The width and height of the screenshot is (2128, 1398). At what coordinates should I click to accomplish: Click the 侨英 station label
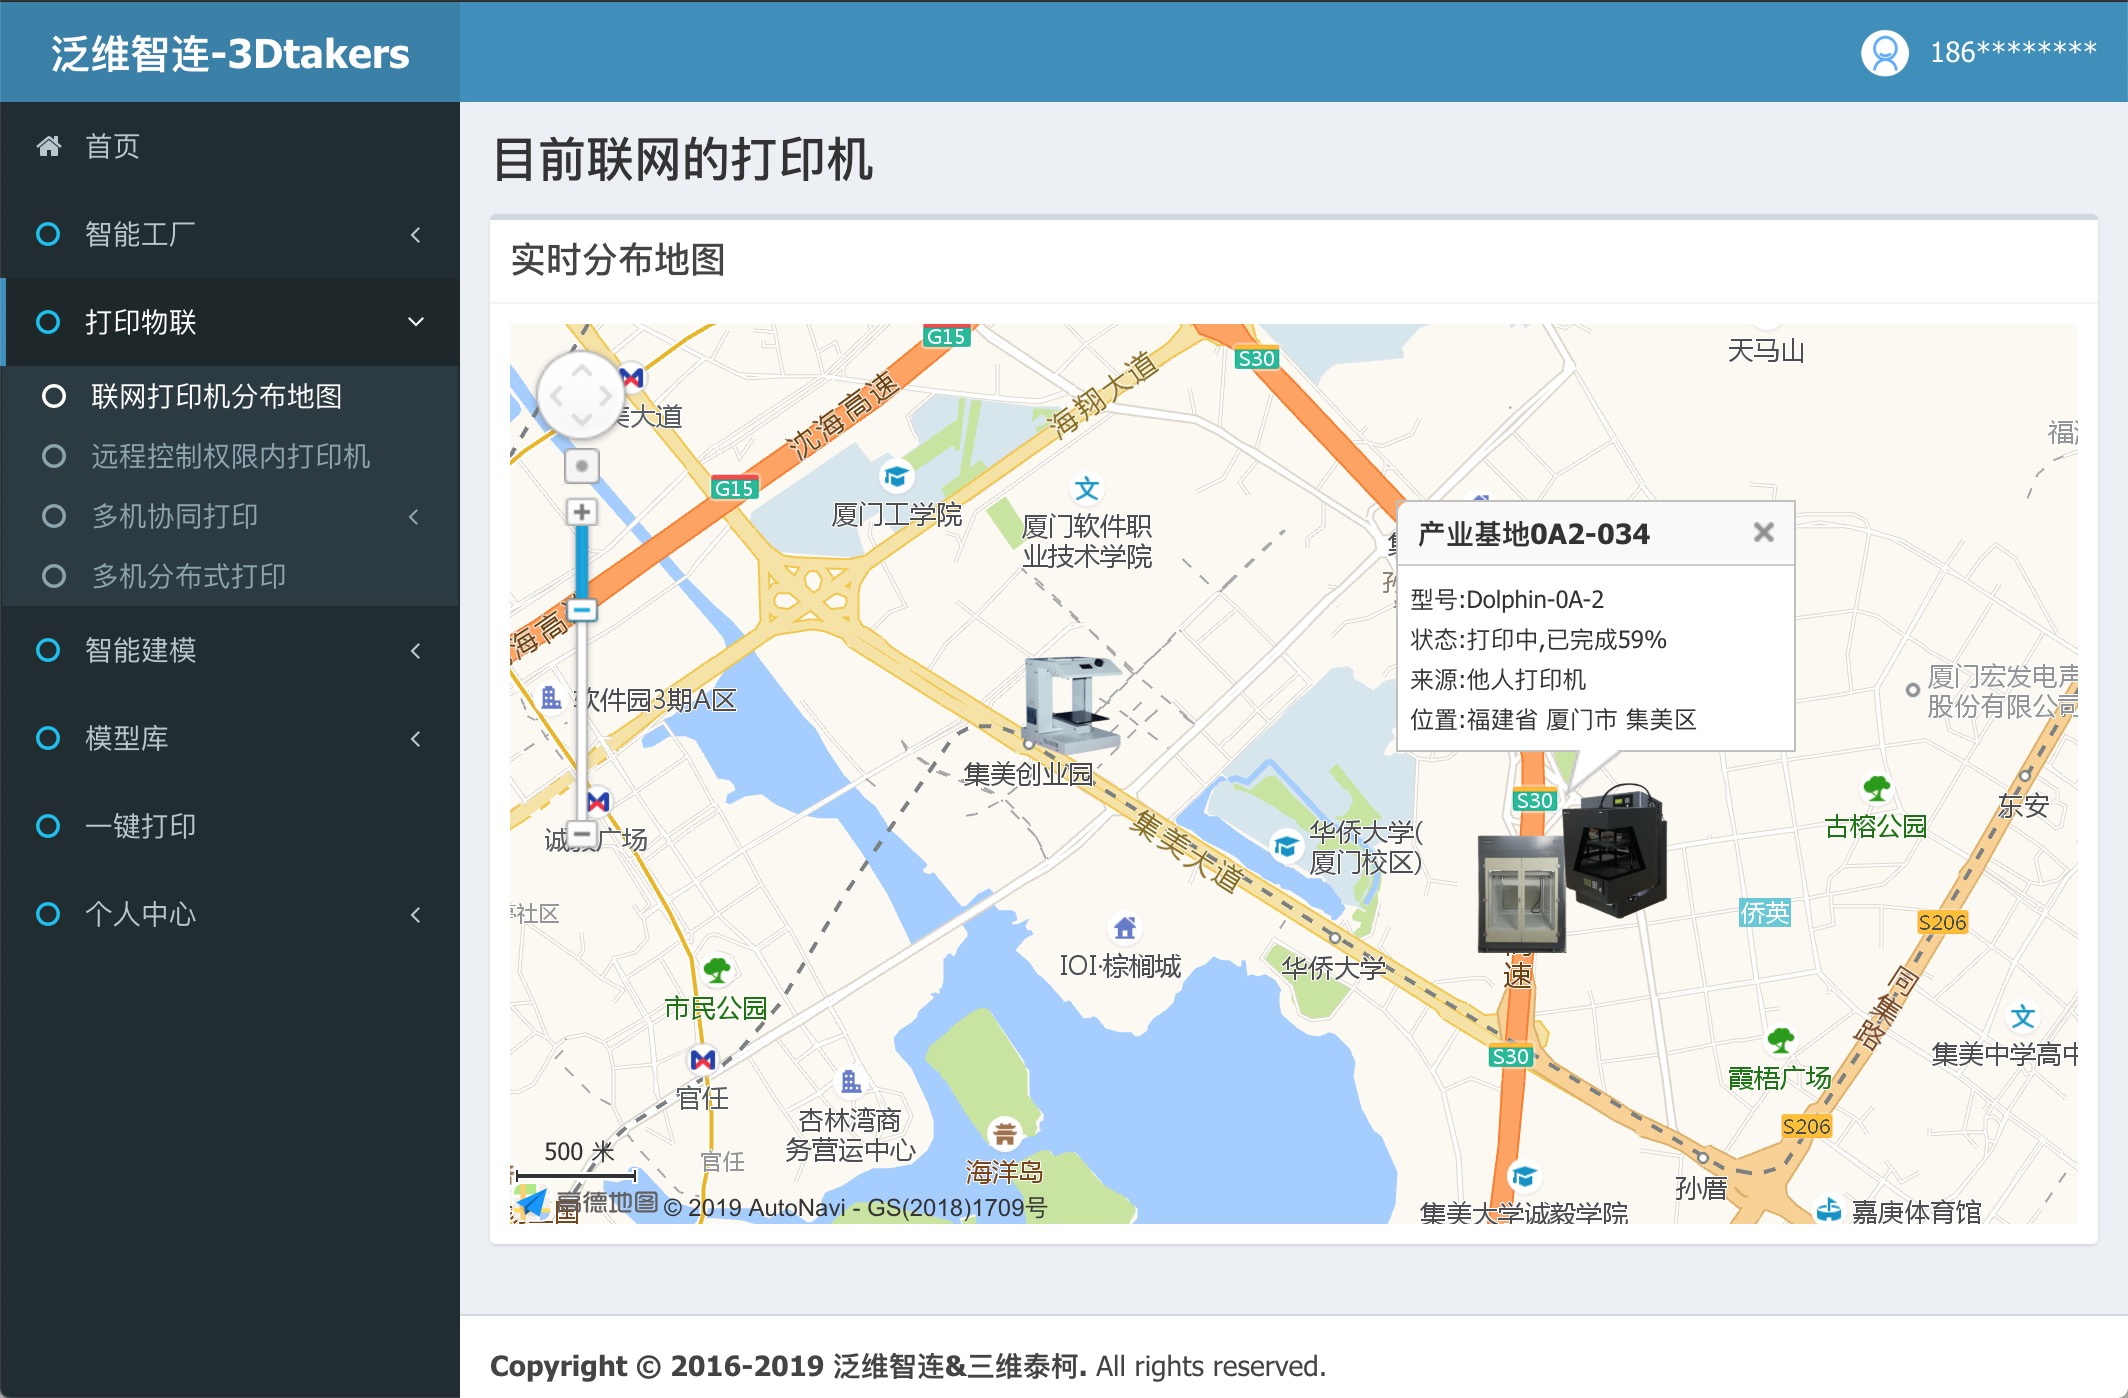click(x=1765, y=912)
